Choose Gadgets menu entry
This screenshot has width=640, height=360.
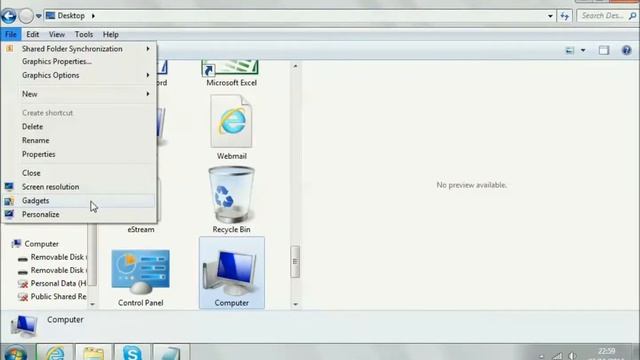[79, 200]
